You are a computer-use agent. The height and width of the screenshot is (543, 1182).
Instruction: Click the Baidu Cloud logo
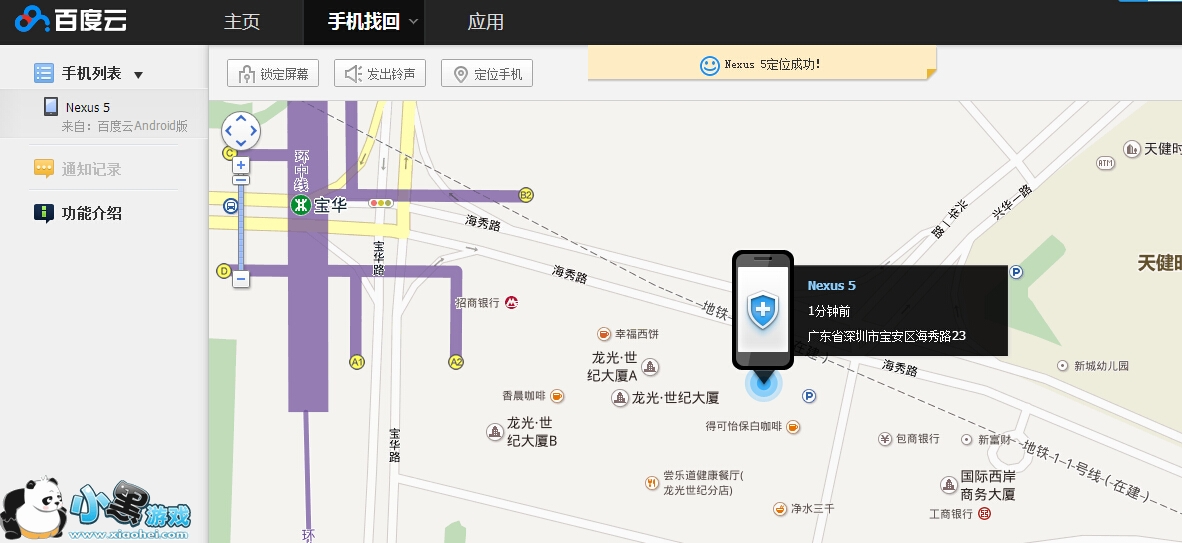71,19
